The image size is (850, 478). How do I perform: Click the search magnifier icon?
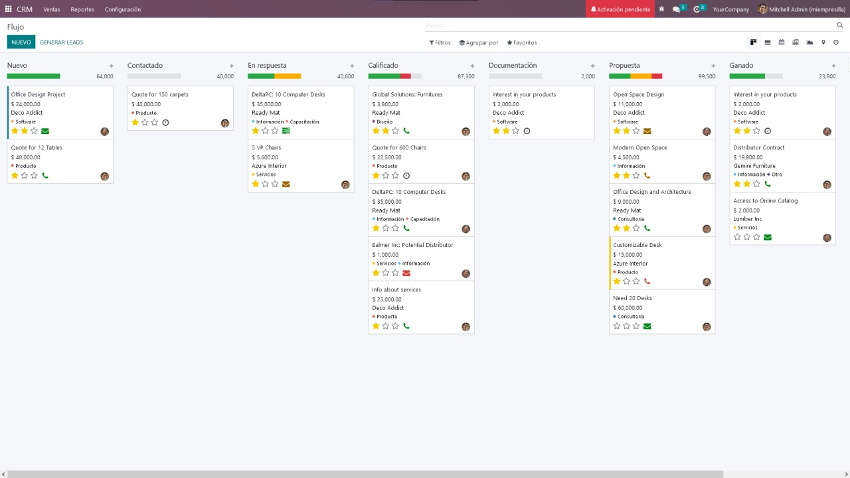(x=838, y=26)
